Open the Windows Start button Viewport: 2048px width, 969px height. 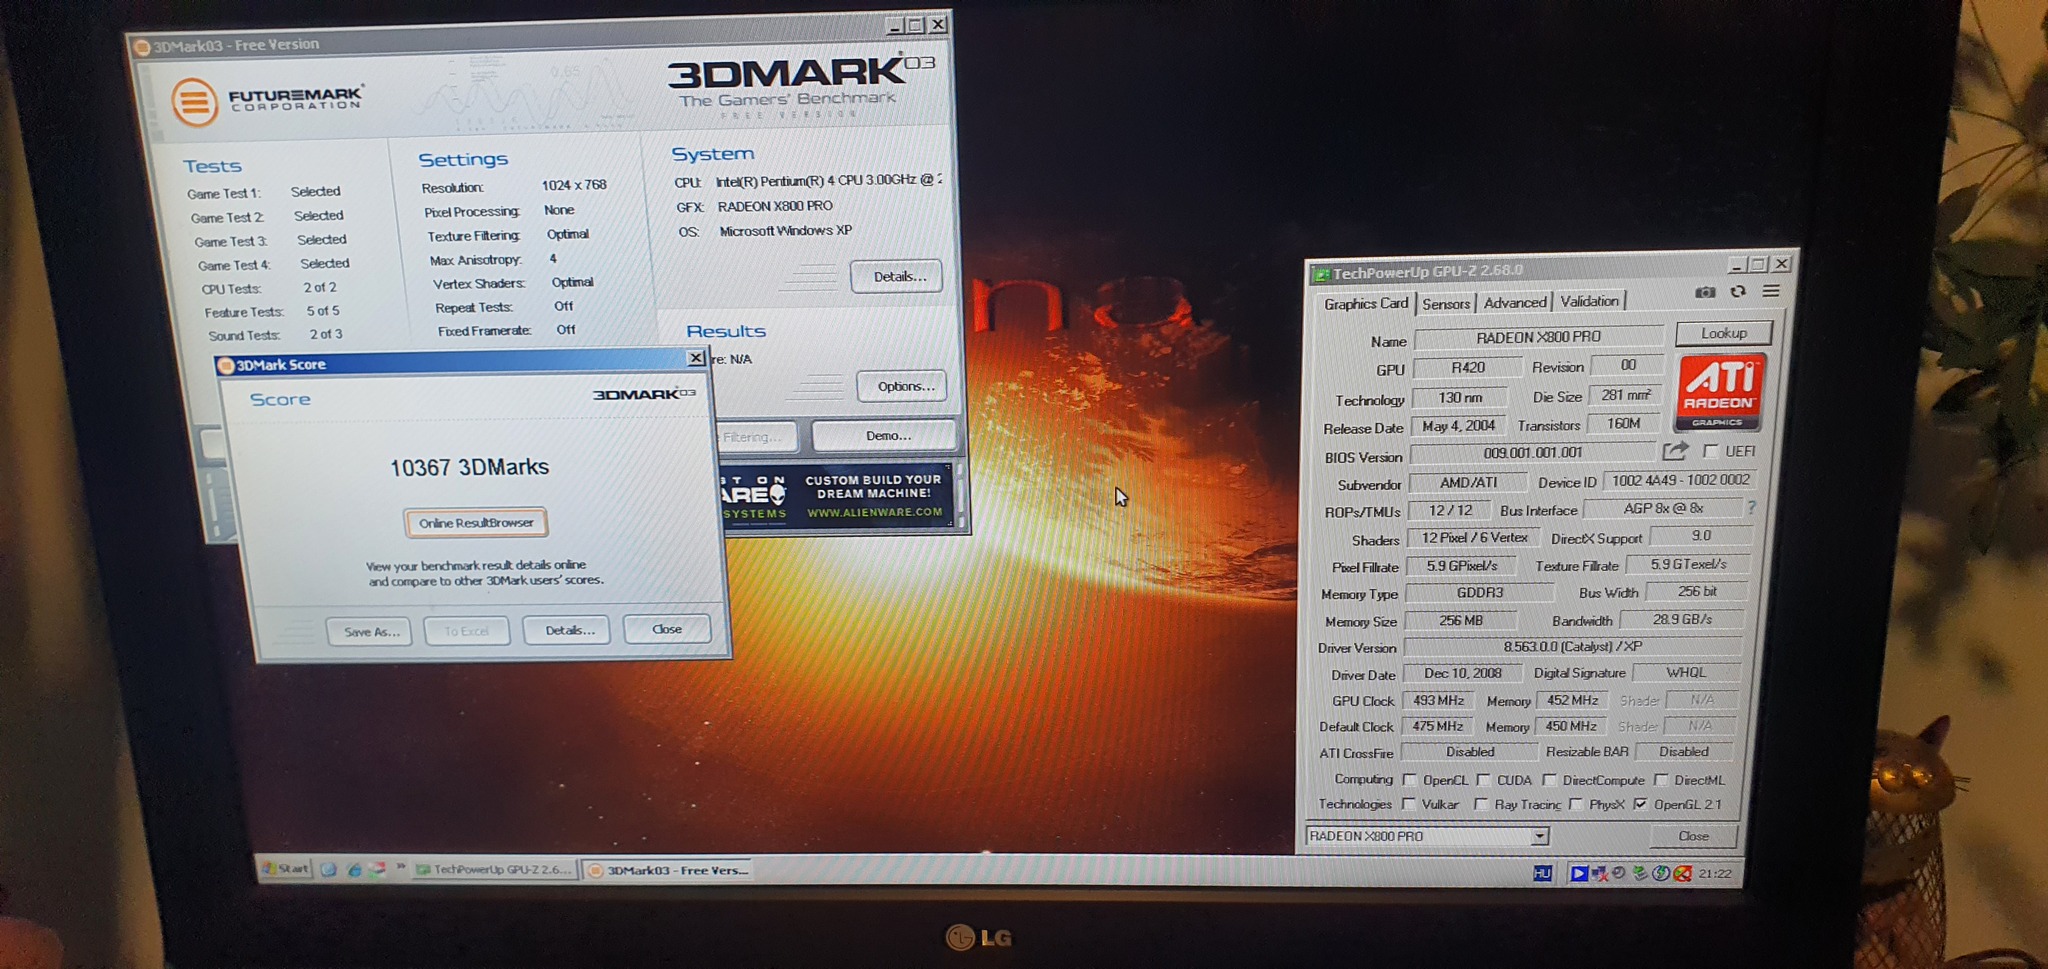tap(285, 868)
